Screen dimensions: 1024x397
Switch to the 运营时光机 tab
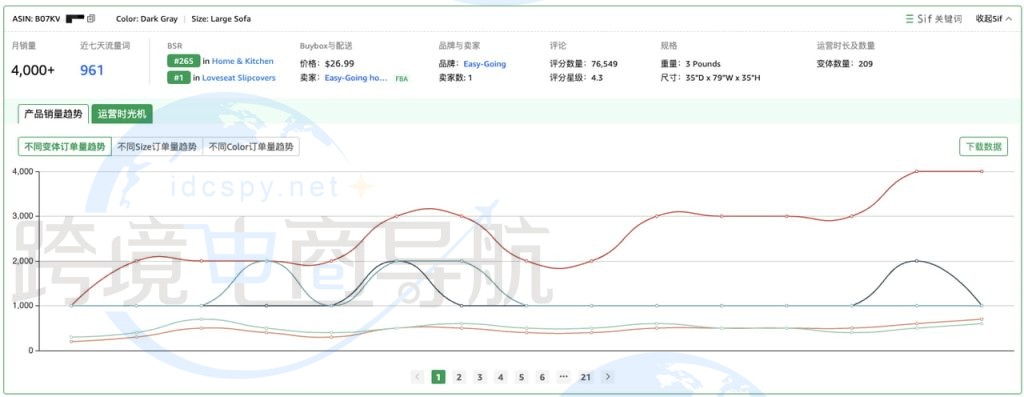tap(122, 114)
